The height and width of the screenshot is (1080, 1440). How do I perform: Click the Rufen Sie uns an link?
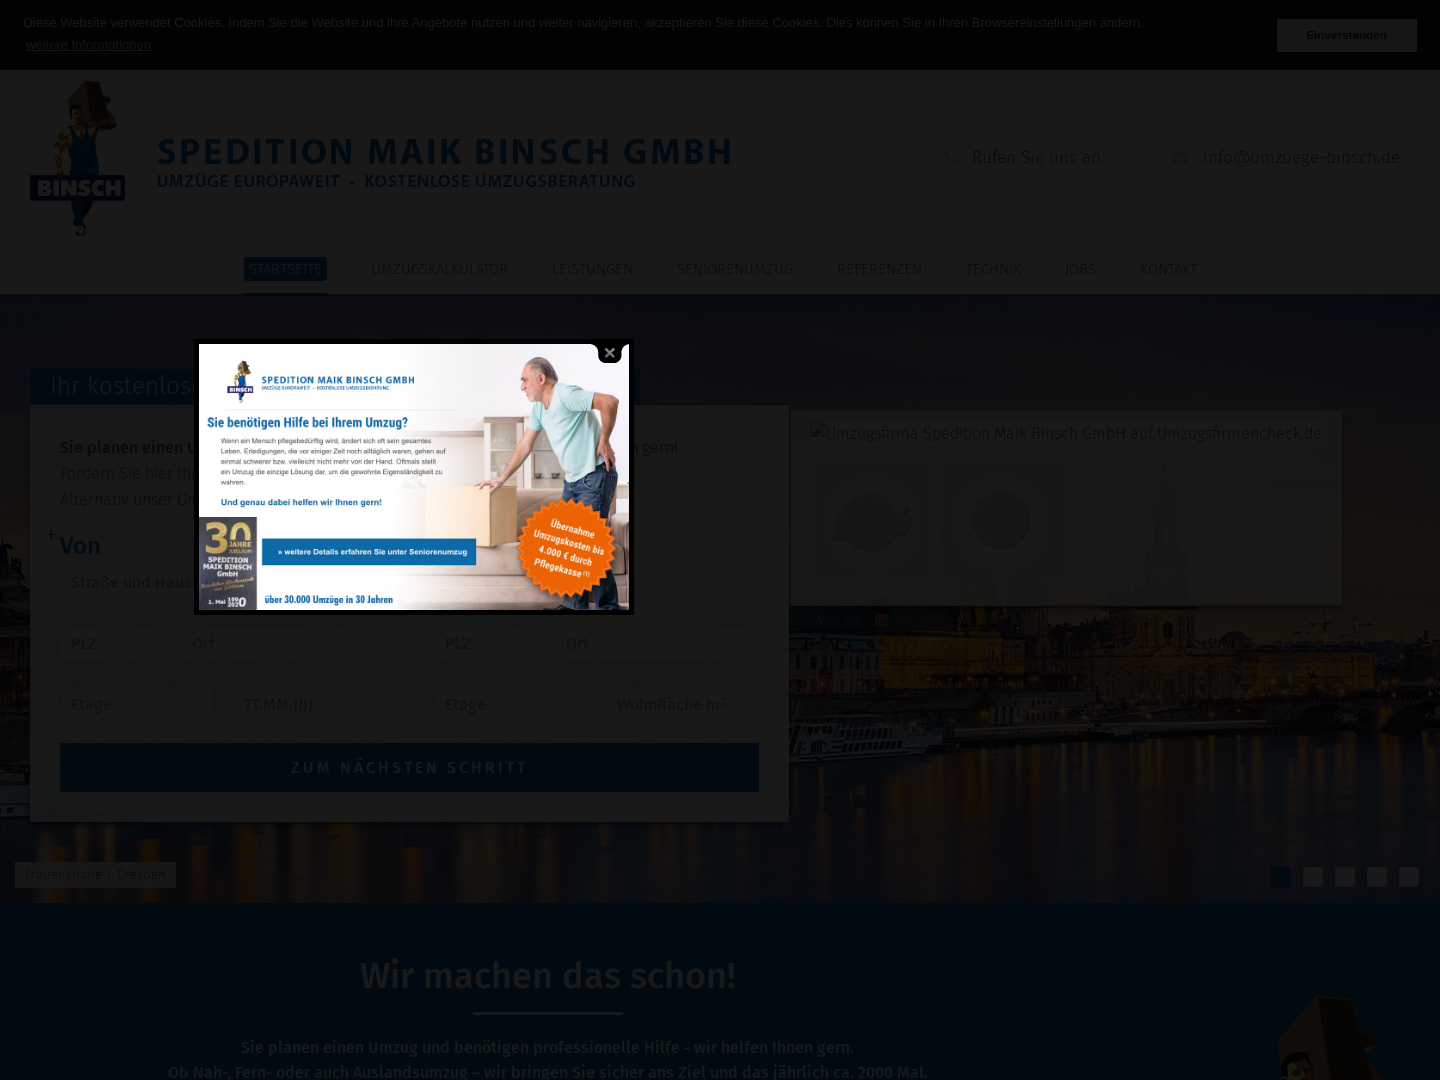[1036, 158]
